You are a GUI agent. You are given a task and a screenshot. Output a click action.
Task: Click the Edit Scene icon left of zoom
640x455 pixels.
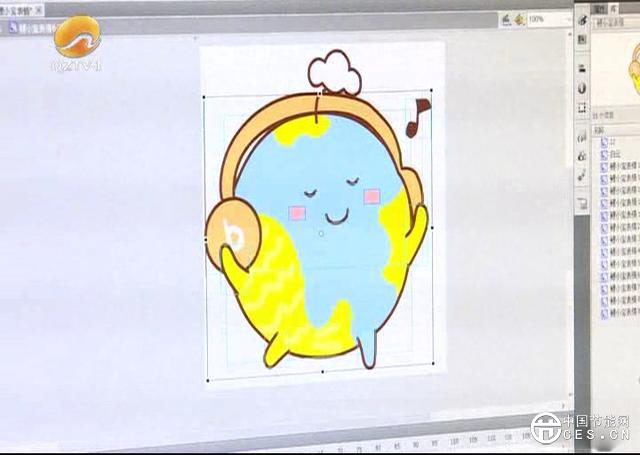click(x=507, y=19)
